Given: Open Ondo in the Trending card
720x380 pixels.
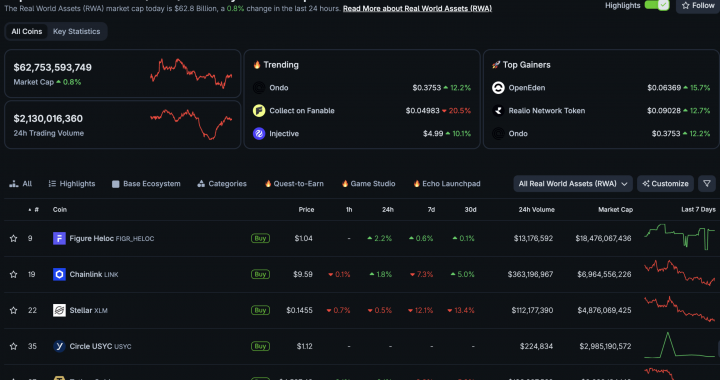Looking at the screenshot, I should [279, 88].
